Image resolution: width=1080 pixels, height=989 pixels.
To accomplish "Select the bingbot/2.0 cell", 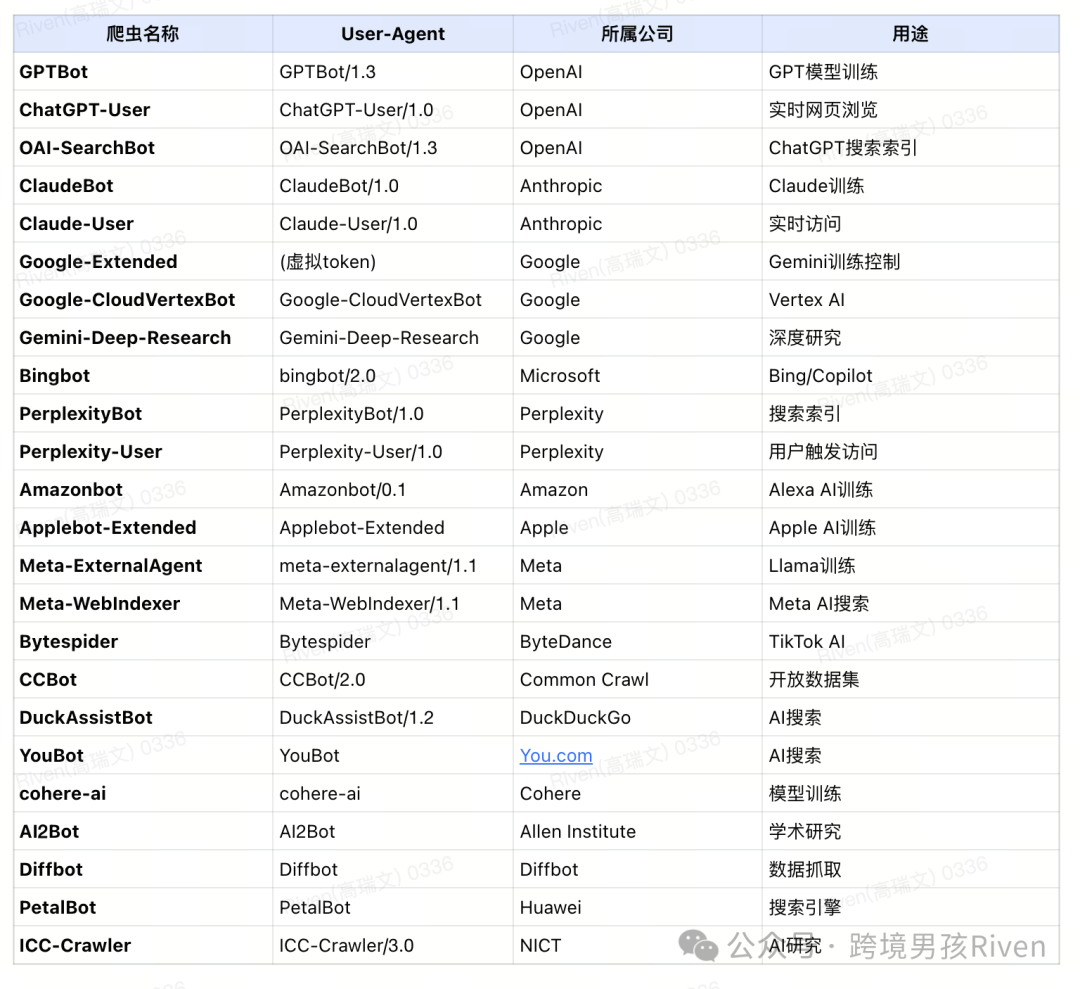I will point(393,375).
